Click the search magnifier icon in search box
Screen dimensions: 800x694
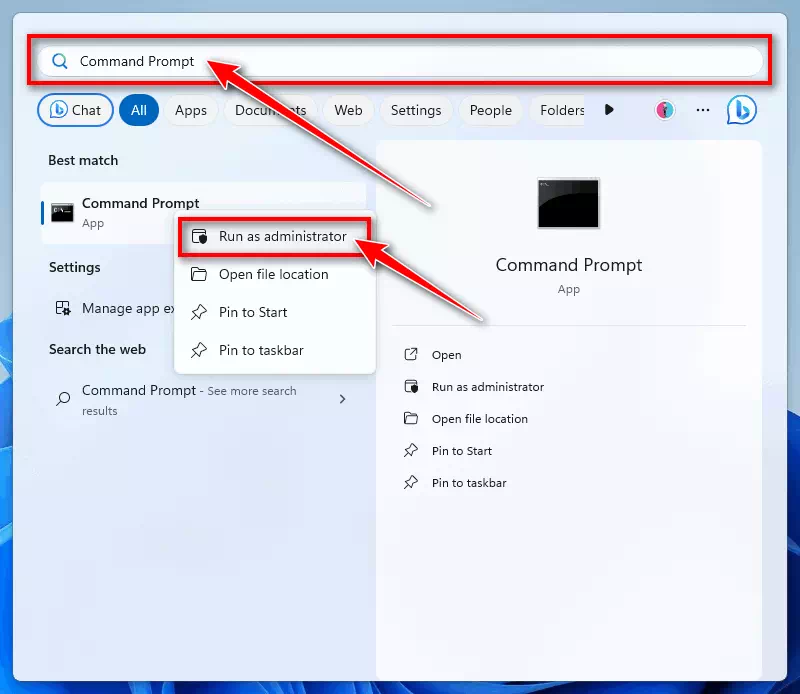[x=60, y=62]
